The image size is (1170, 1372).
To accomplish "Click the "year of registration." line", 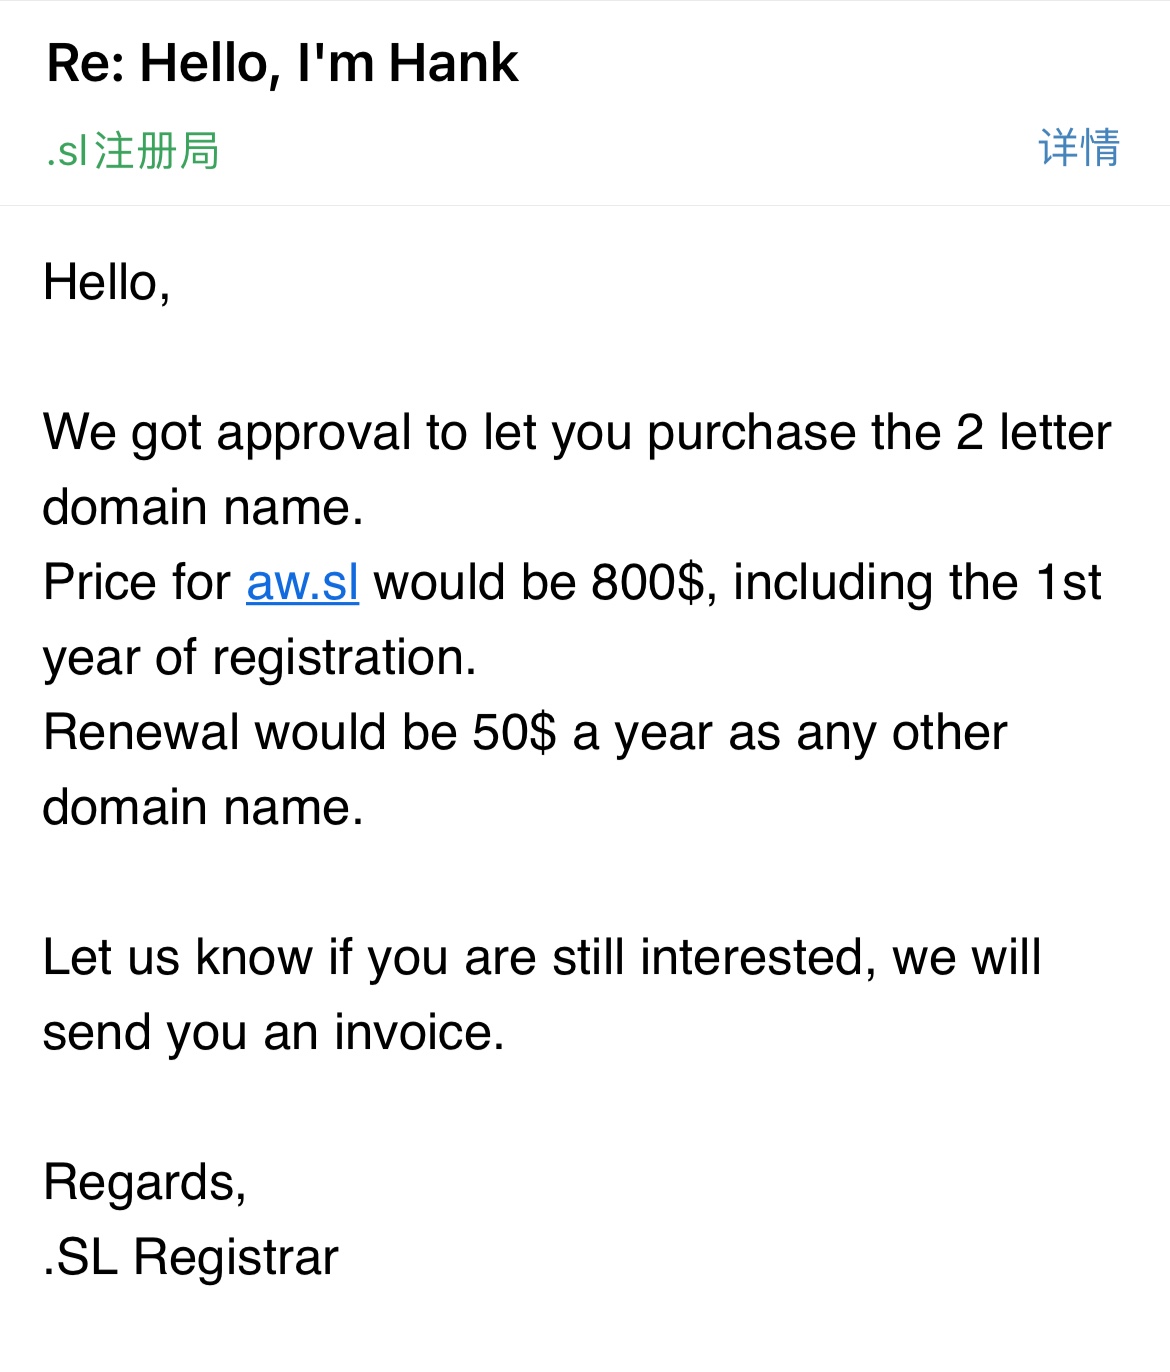I will (x=259, y=658).
